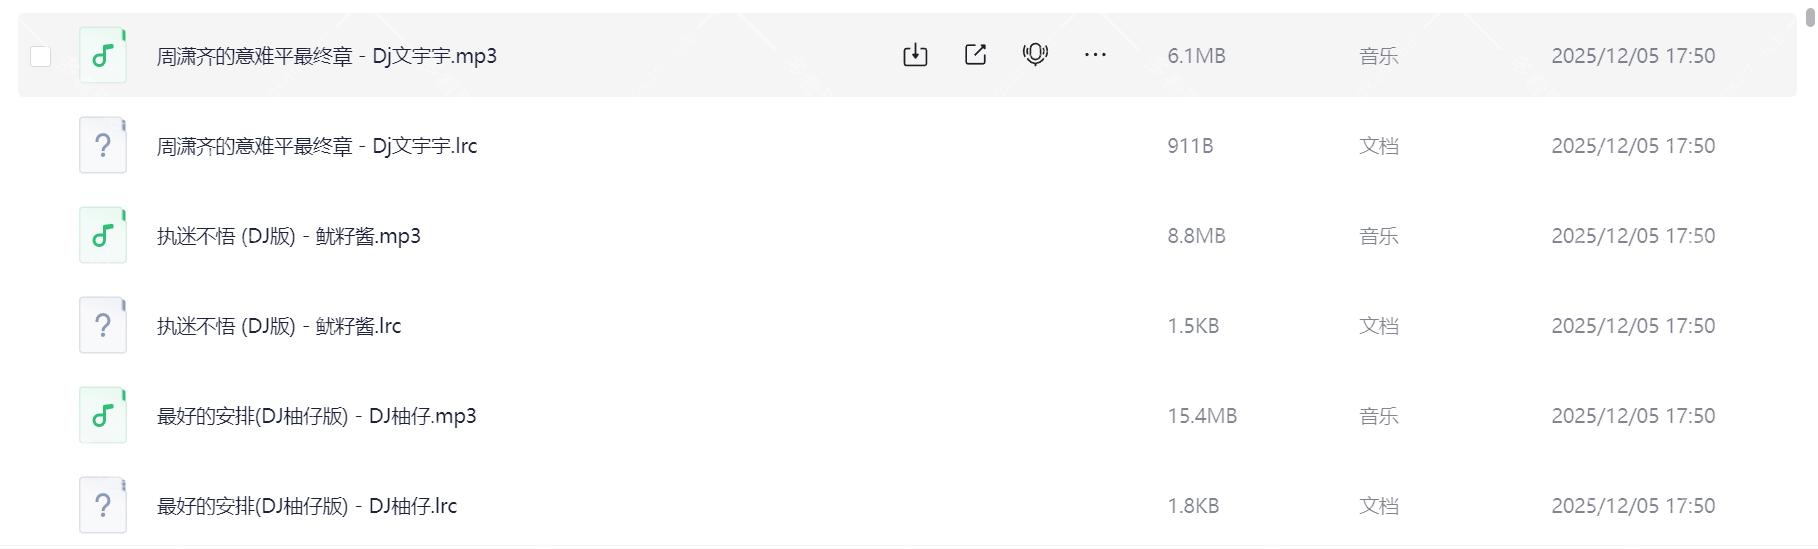Screen dimensions: 1818x549
Task: Click share icon on hovered row
Action: [975, 55]
